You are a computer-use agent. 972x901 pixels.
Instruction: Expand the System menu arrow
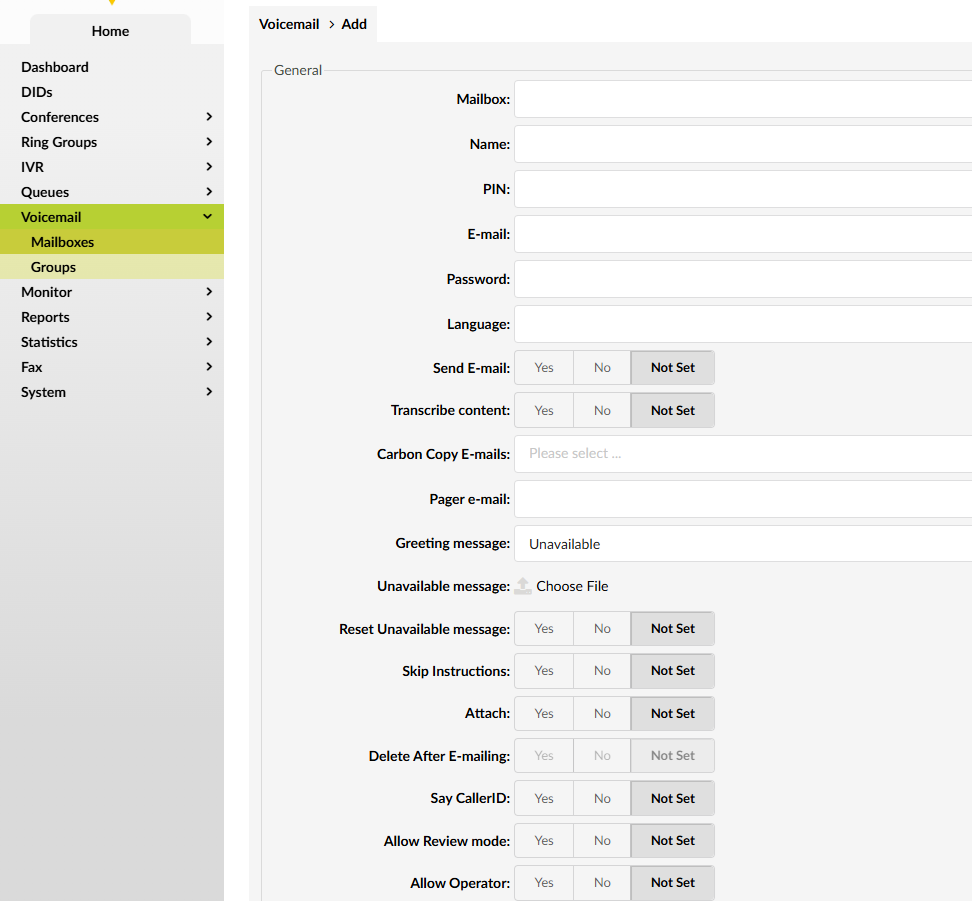(x=208, y=392)
